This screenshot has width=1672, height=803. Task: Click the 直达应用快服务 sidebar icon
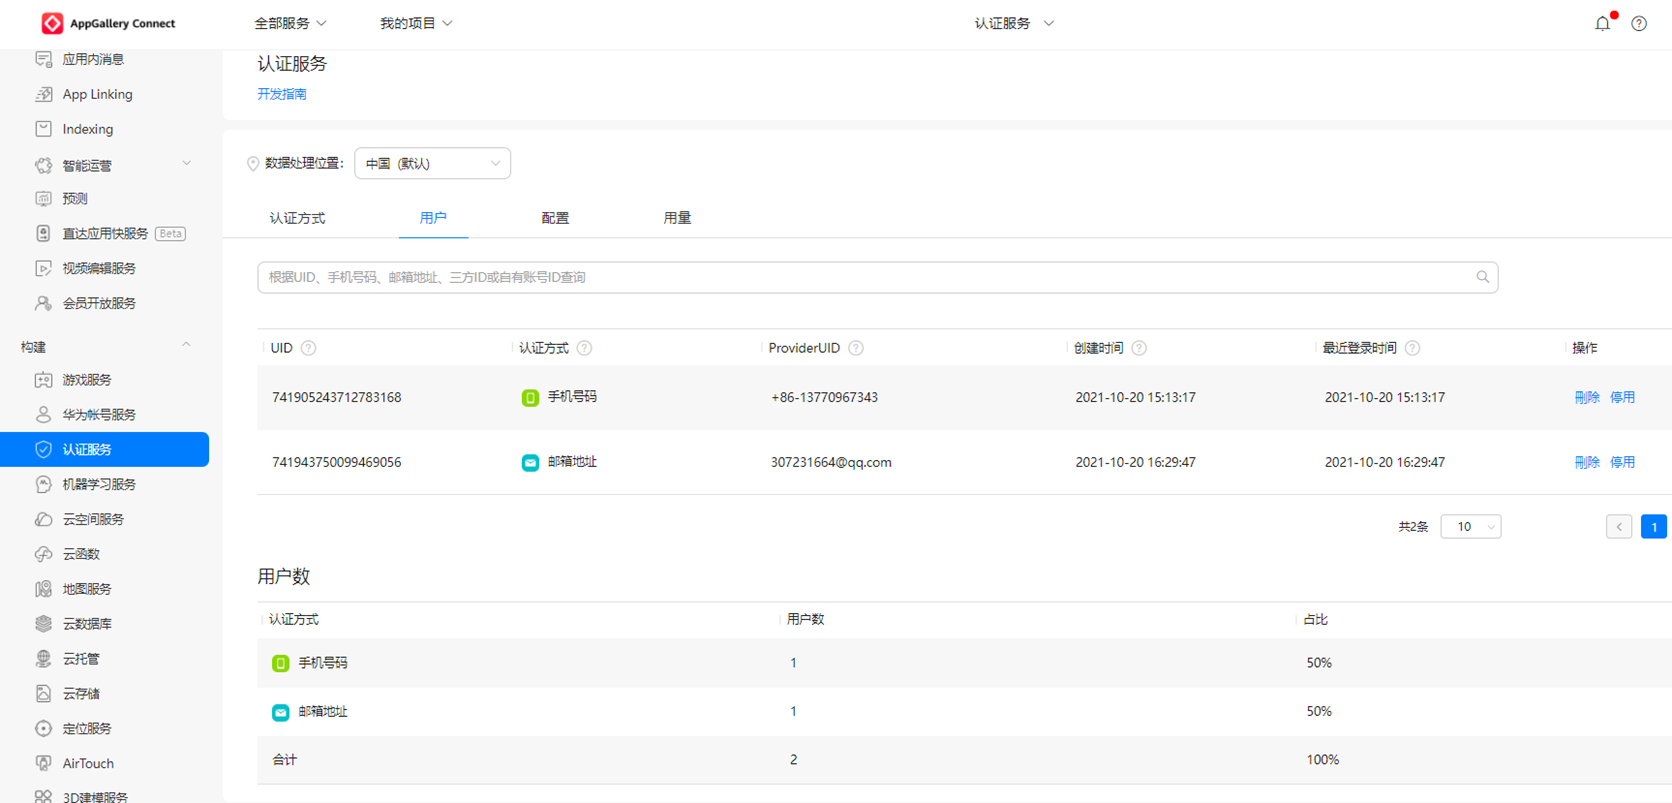point(43,233)
